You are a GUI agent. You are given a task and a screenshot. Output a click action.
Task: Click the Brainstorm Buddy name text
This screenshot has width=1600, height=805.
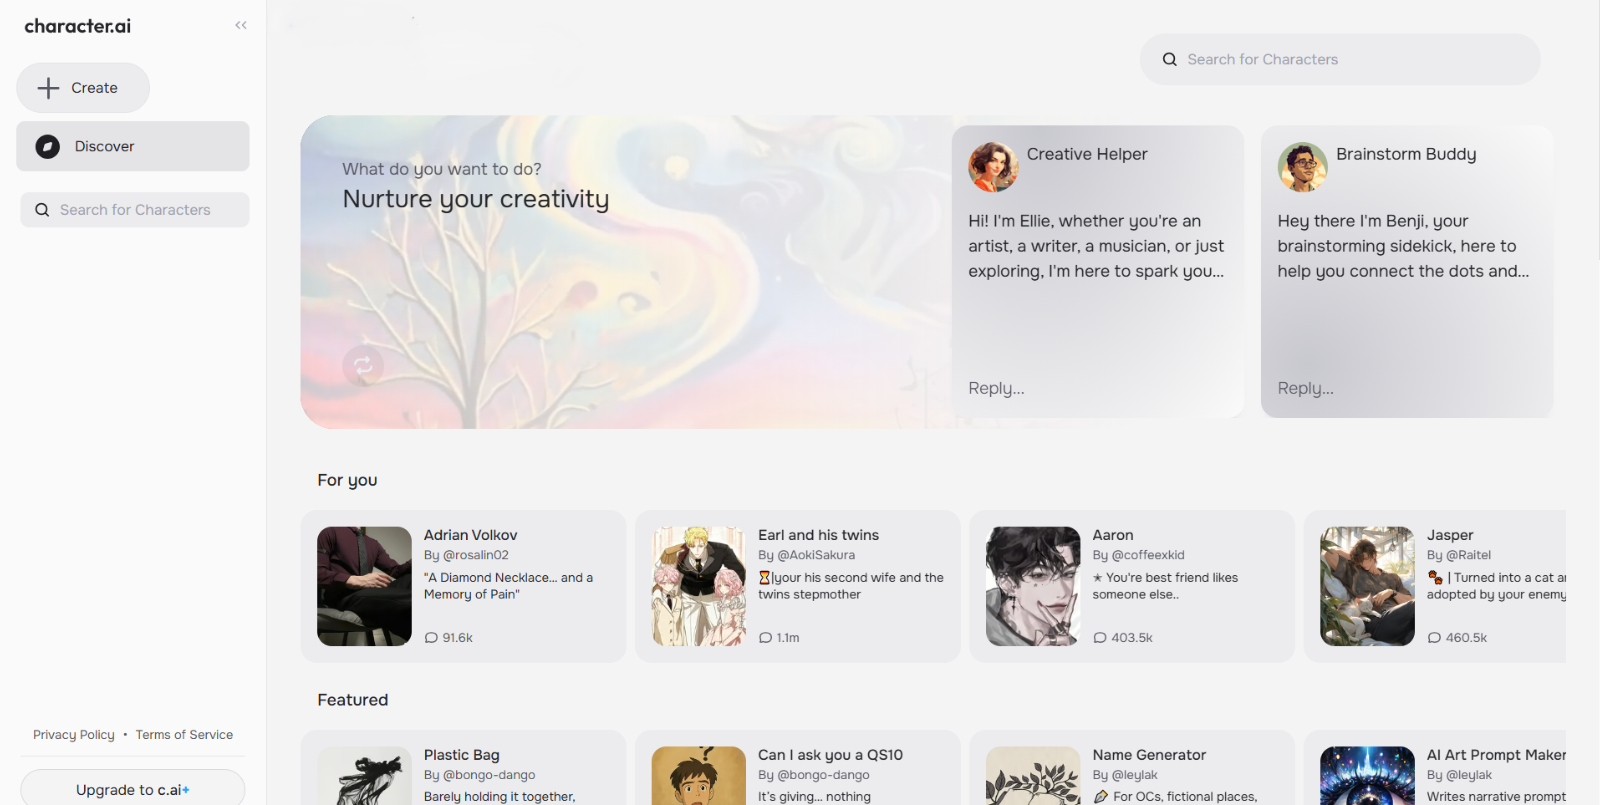1406,154
